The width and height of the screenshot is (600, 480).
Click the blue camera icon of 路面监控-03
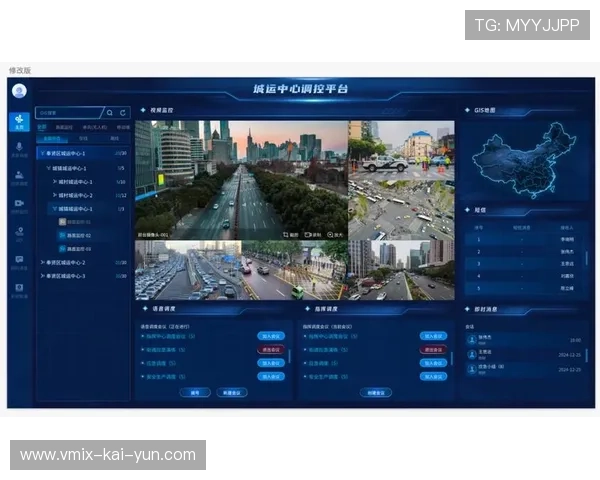62,249
